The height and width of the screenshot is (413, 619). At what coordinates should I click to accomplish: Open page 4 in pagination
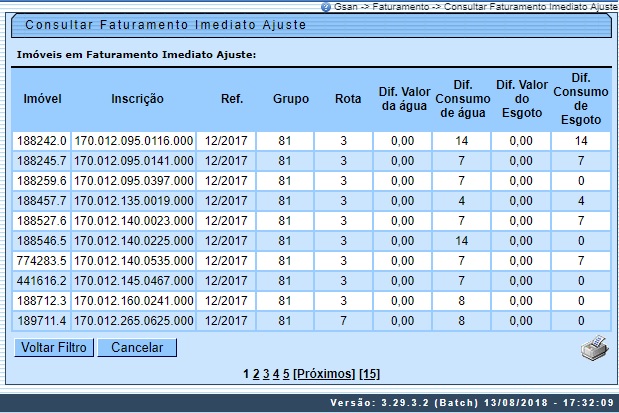click(x=275, y=374)
